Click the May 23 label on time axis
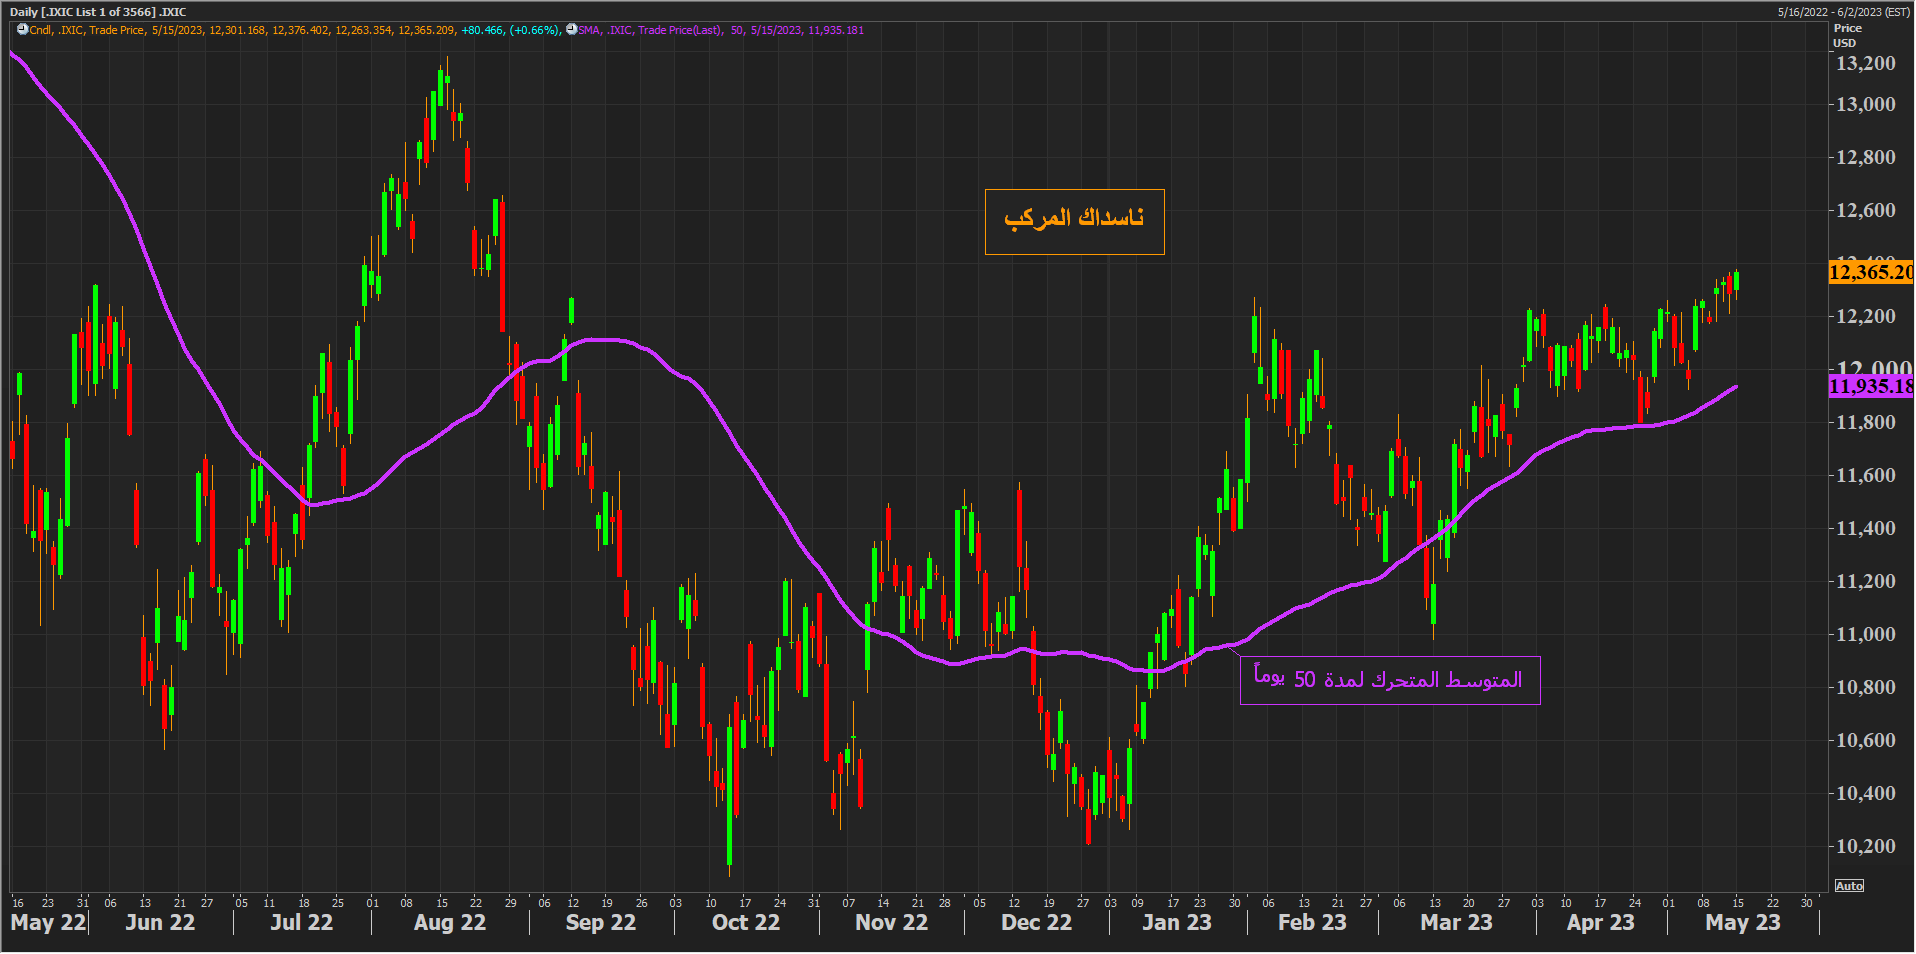The height and width of the screenshot is (954, 1916). pos(1742,923)
